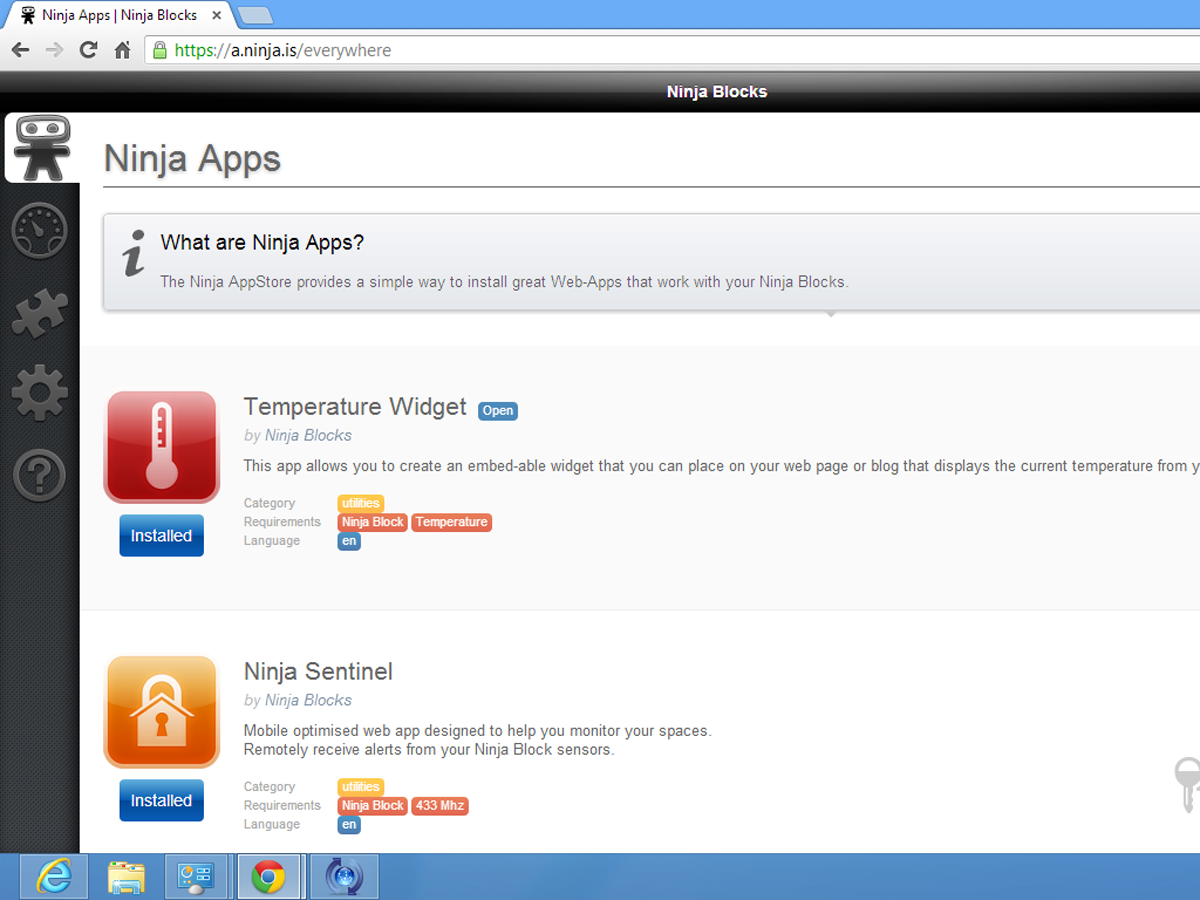1200x900 pixels.
Task: Click Installed button under Temperature Widget
Action: [161, 536]
